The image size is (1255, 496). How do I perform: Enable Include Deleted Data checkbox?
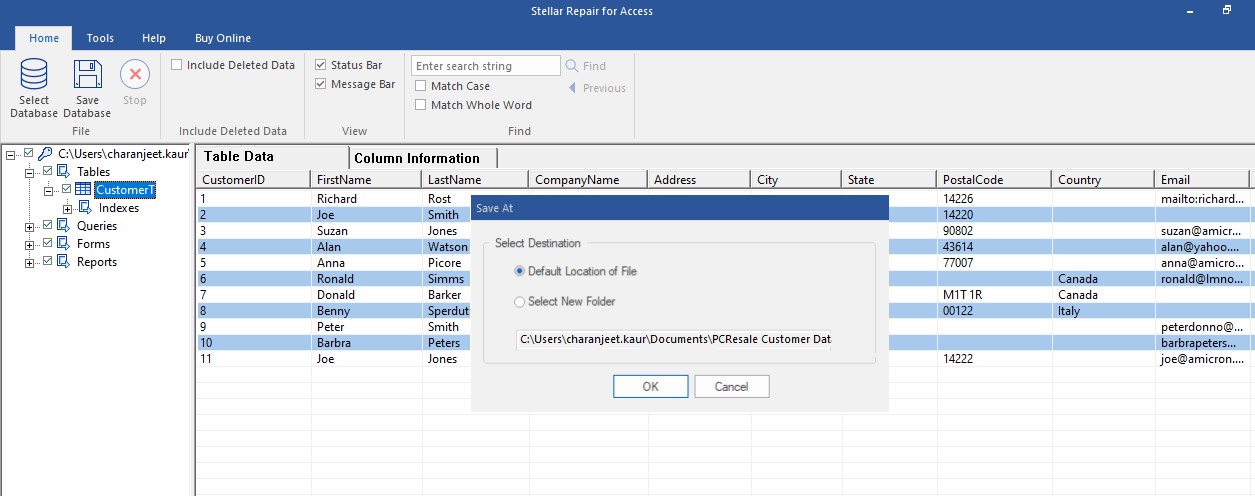click(177, 65)
